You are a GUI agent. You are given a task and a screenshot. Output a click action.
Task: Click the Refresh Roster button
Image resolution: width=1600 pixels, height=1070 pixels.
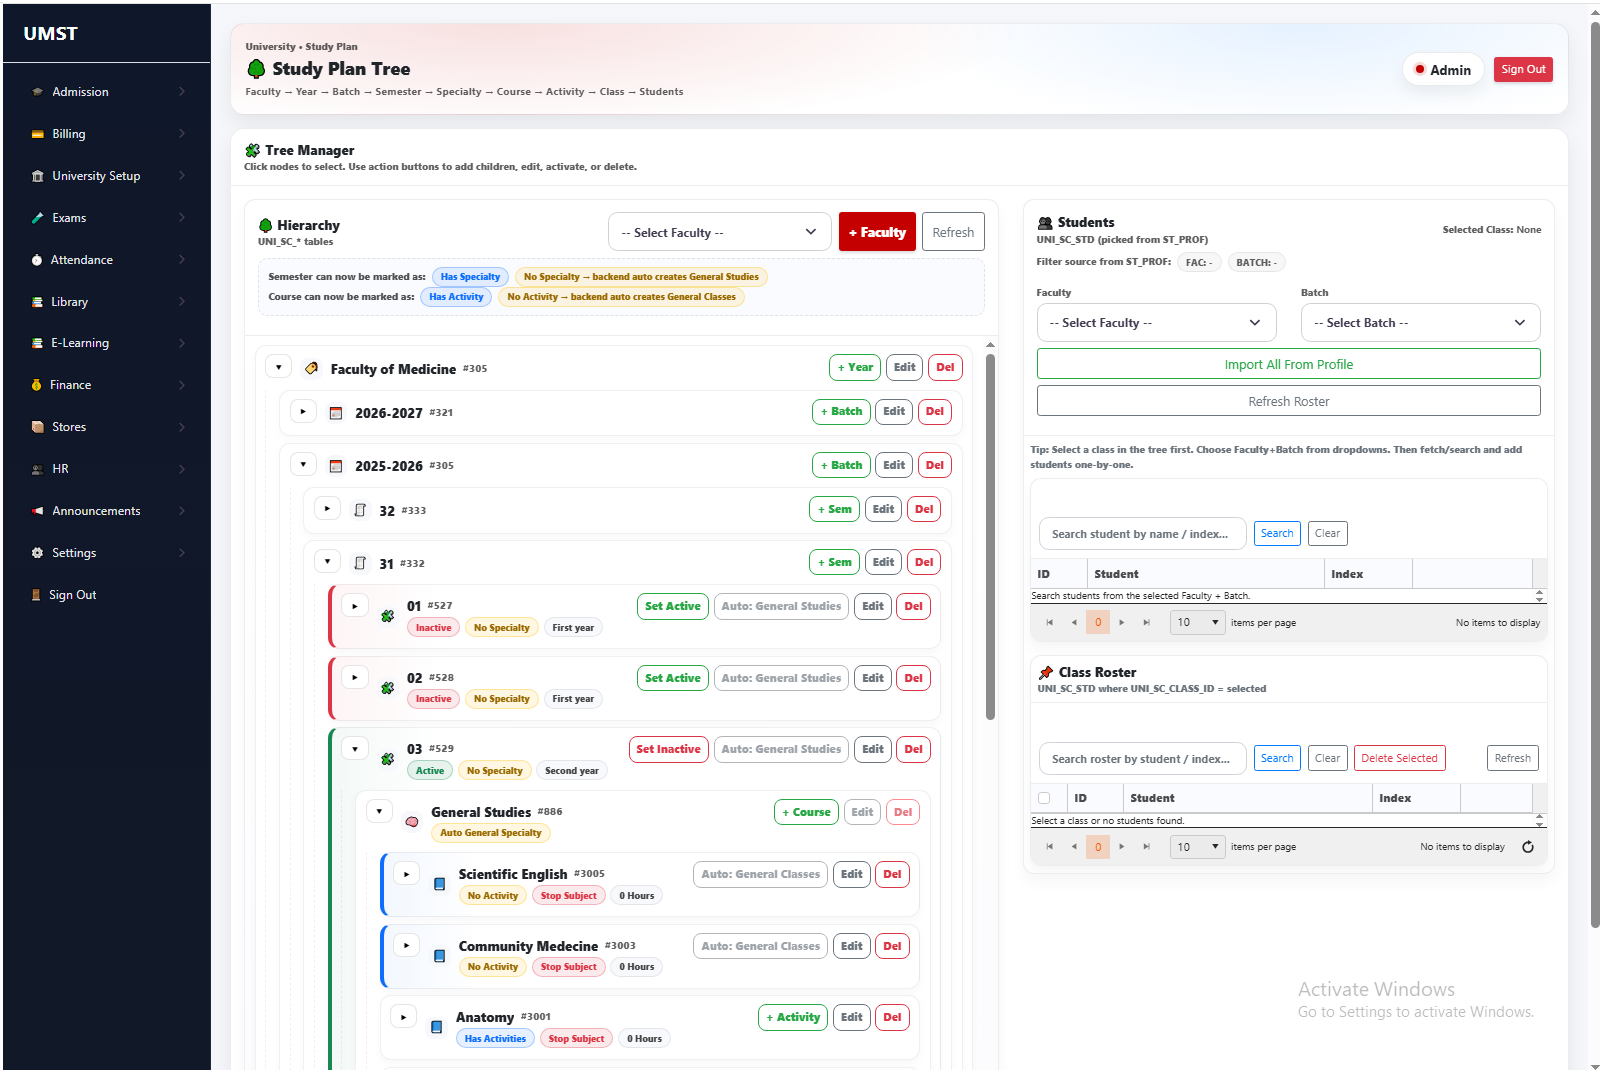(1288, 401)
